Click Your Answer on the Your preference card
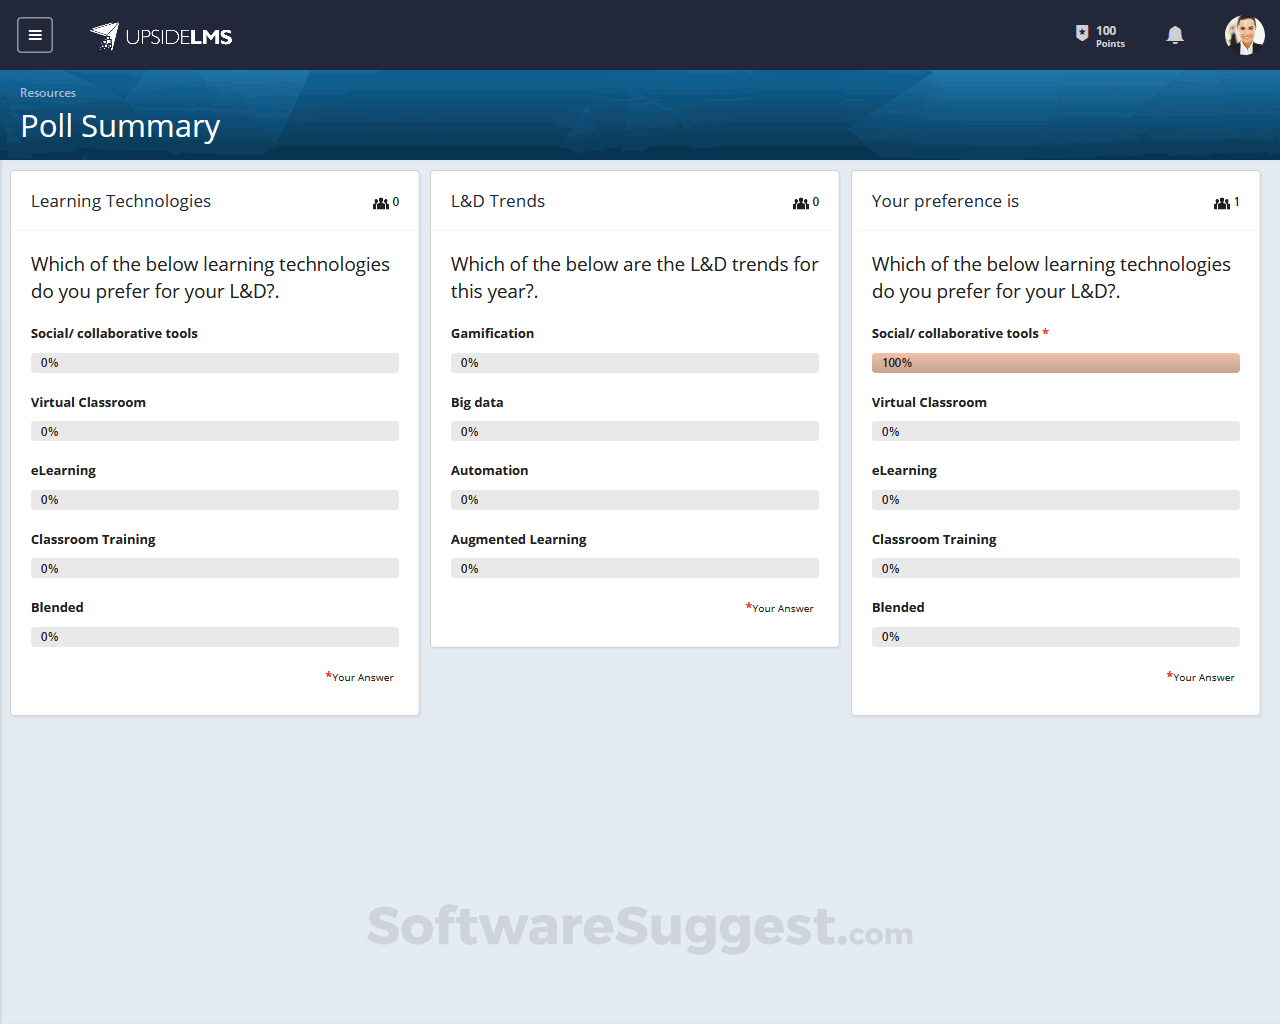Viewport: 1280px width, 1024px height. (x=1201, y=677)
